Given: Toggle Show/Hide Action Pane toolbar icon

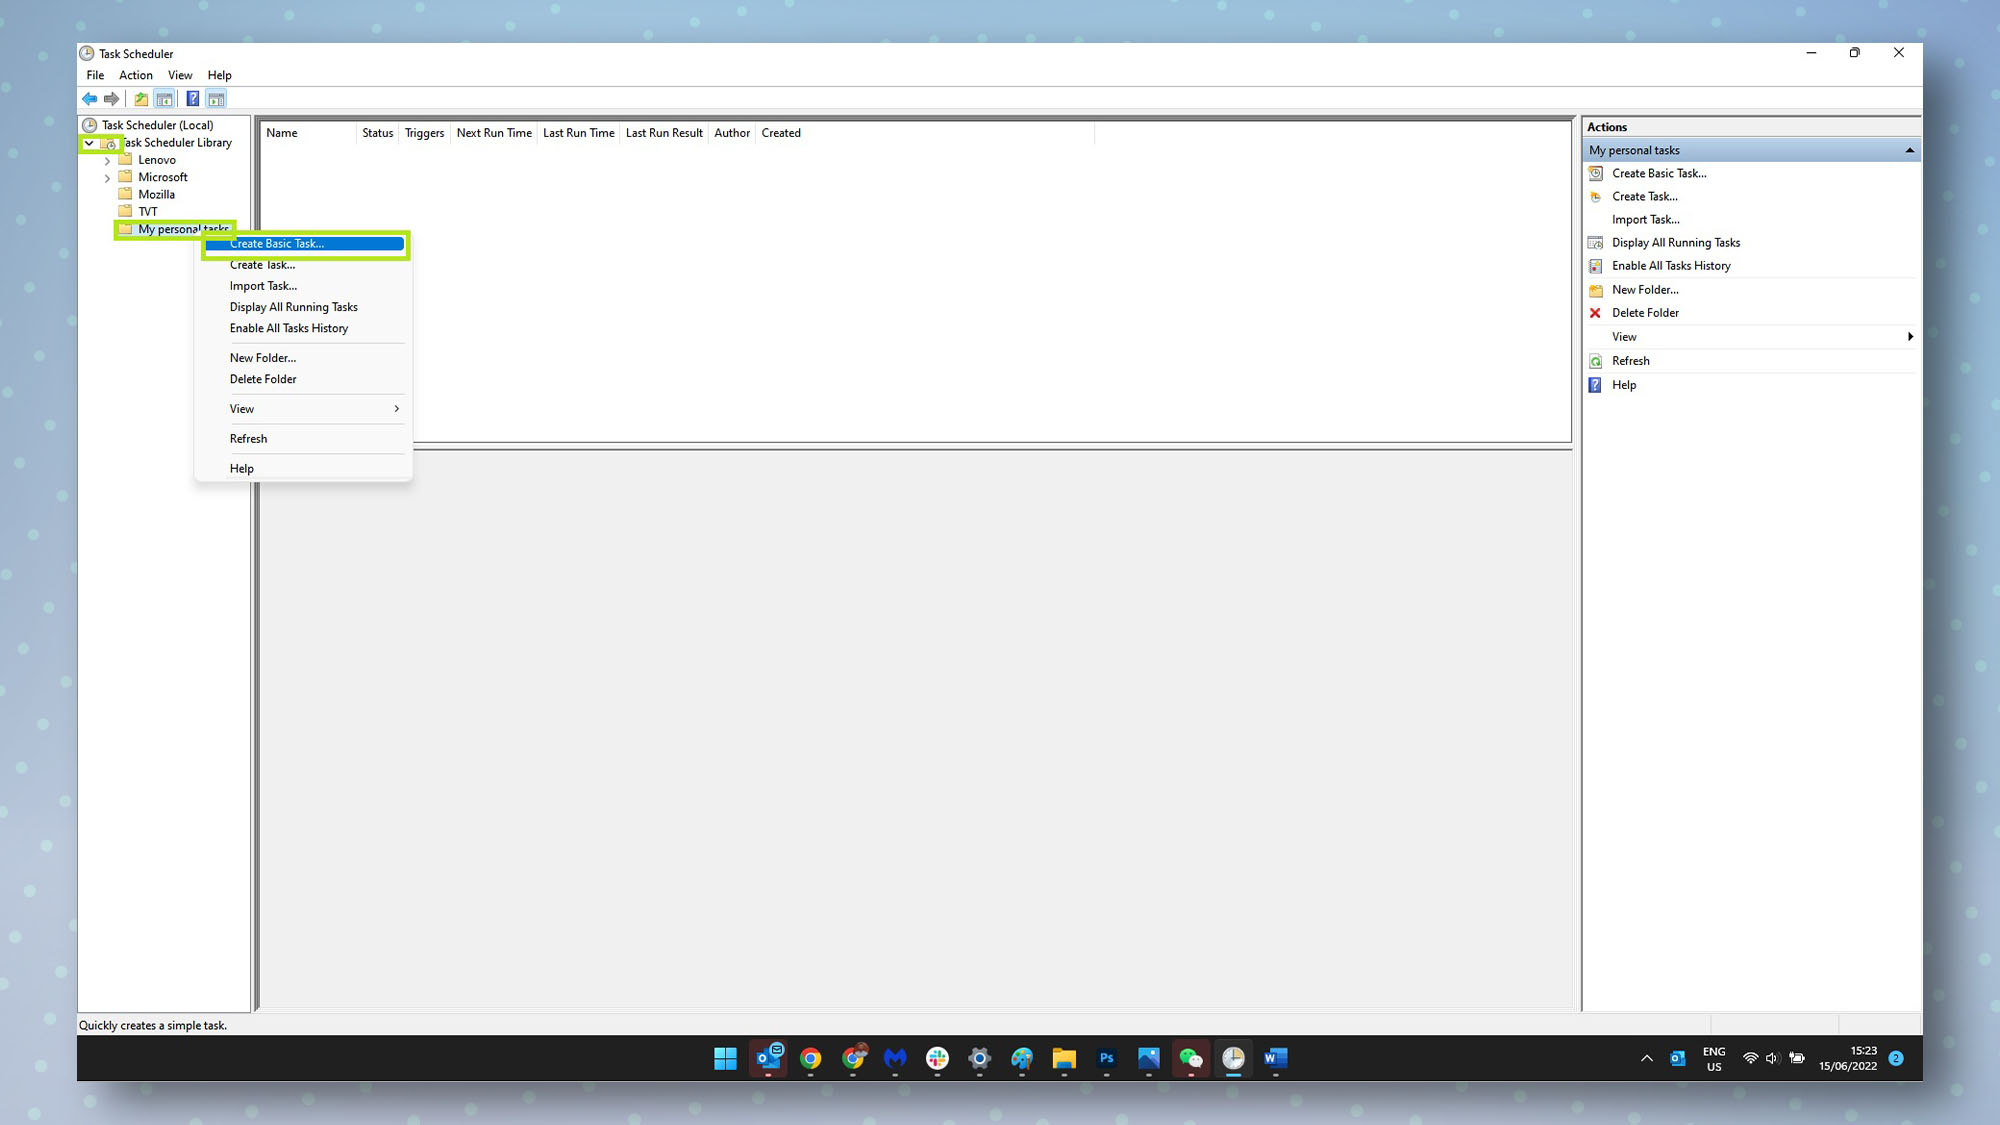Looking at the screenshot, I should pos(216,99).
